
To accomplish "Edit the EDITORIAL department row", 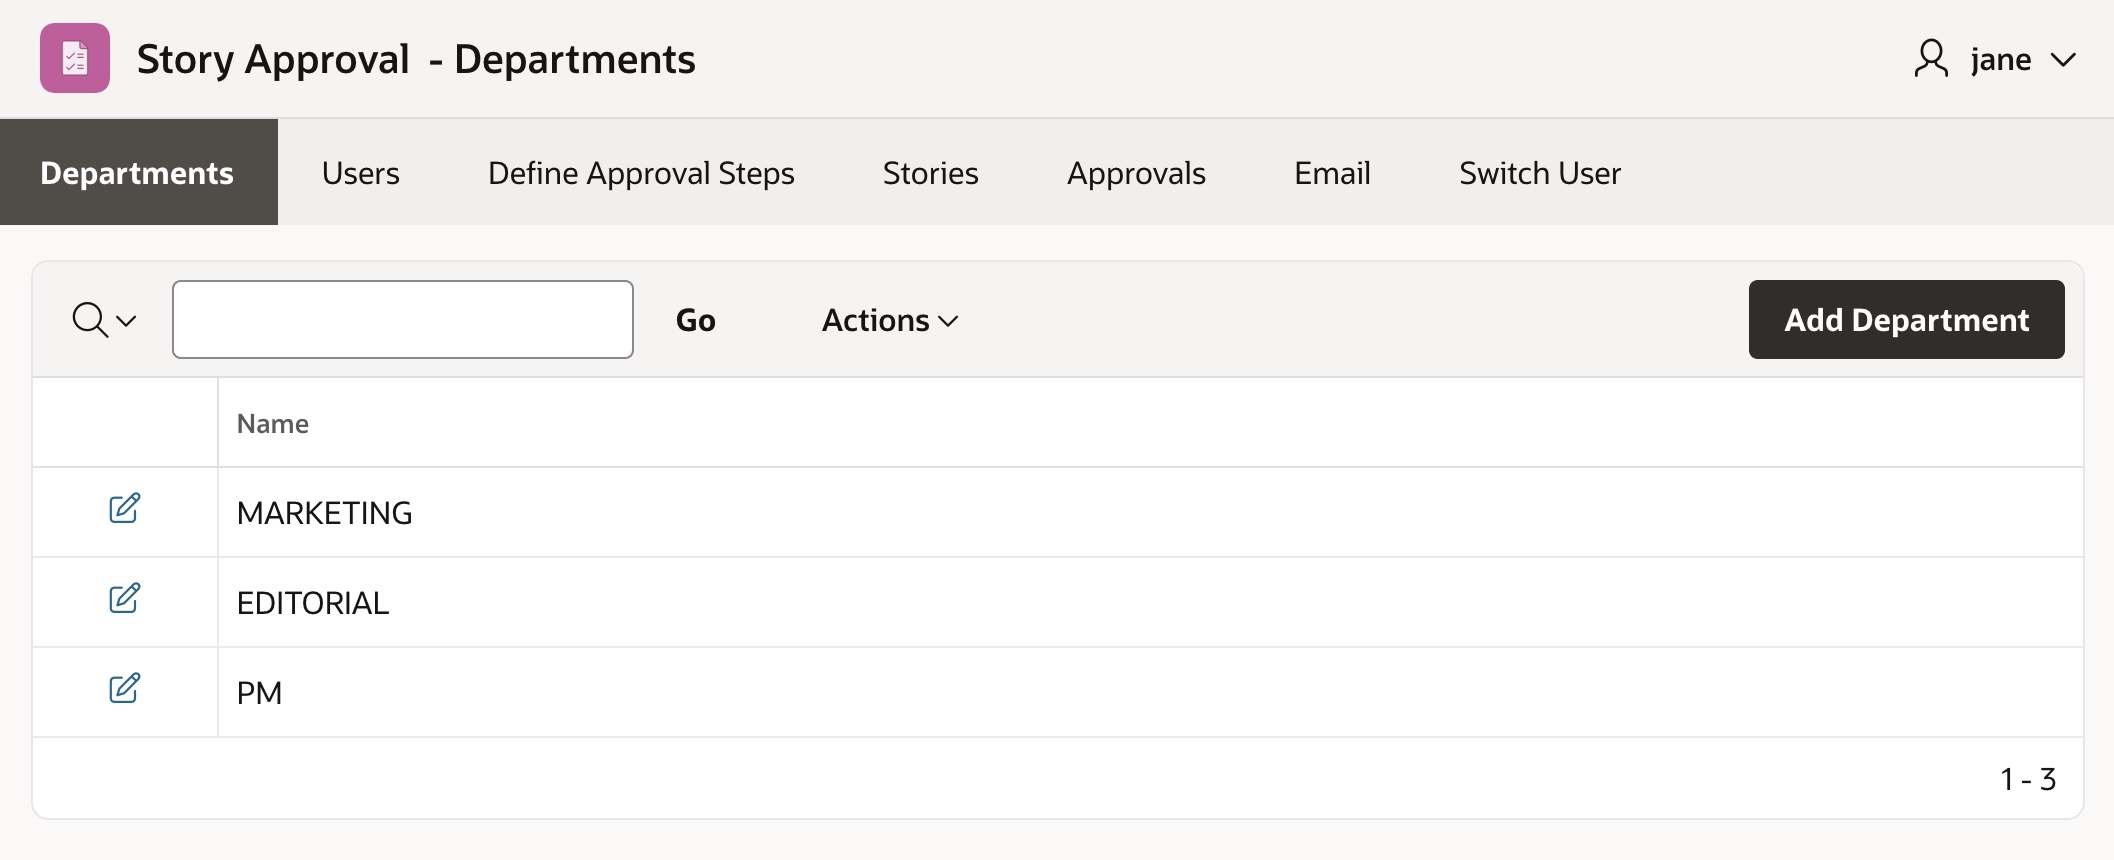I will pos(124,599).
